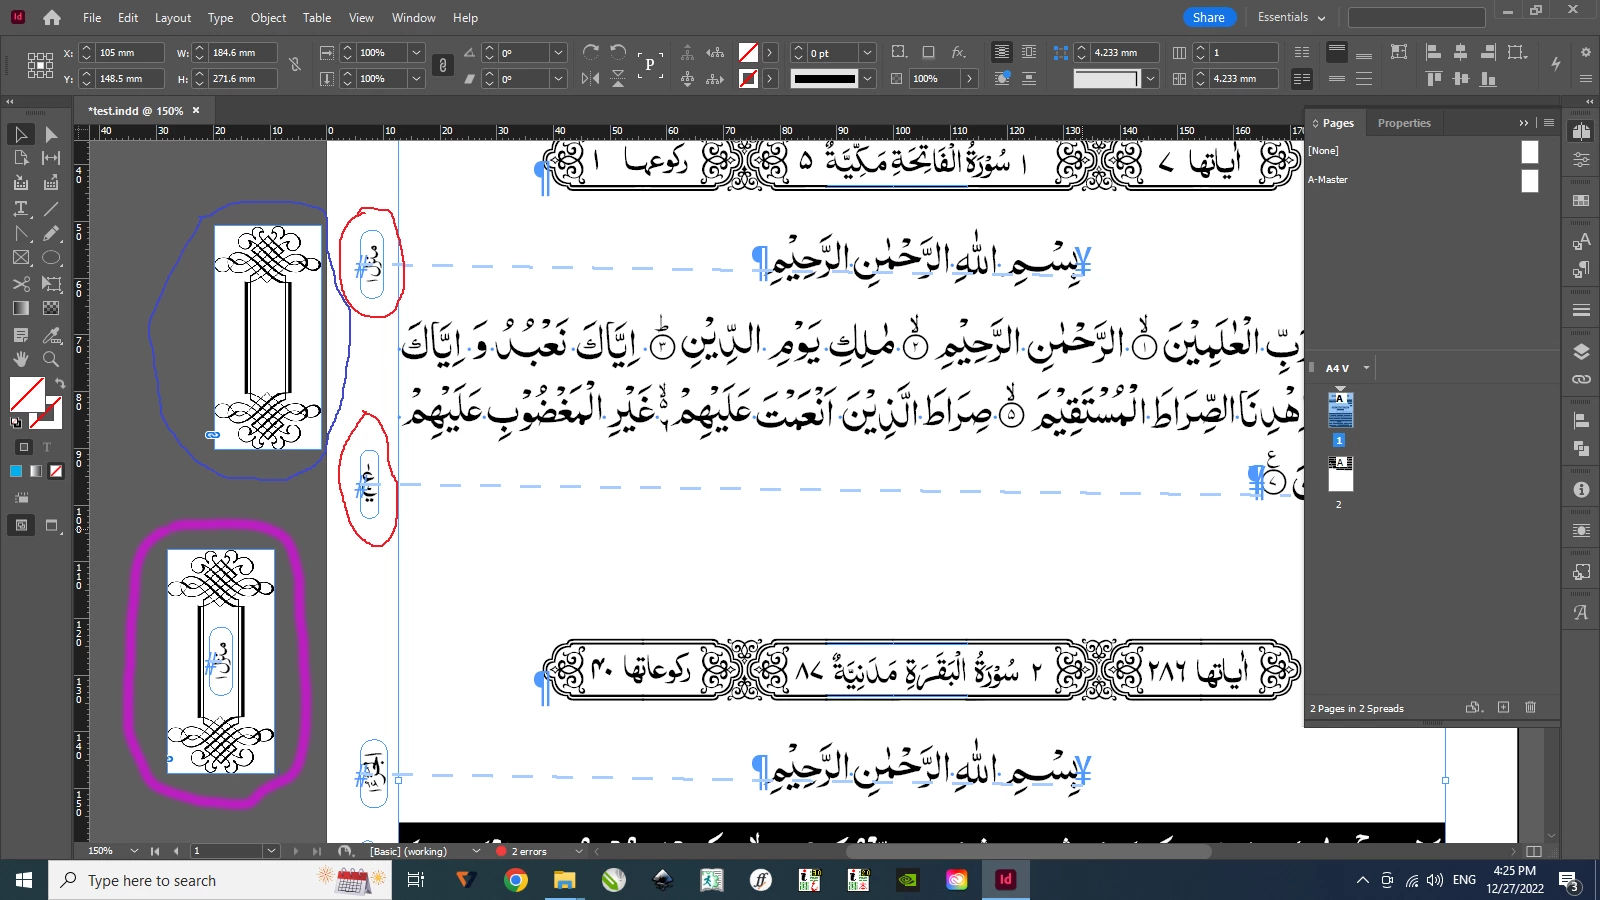
Task: Toggle constrain proportions for scaling link
Action: point(443,65)
